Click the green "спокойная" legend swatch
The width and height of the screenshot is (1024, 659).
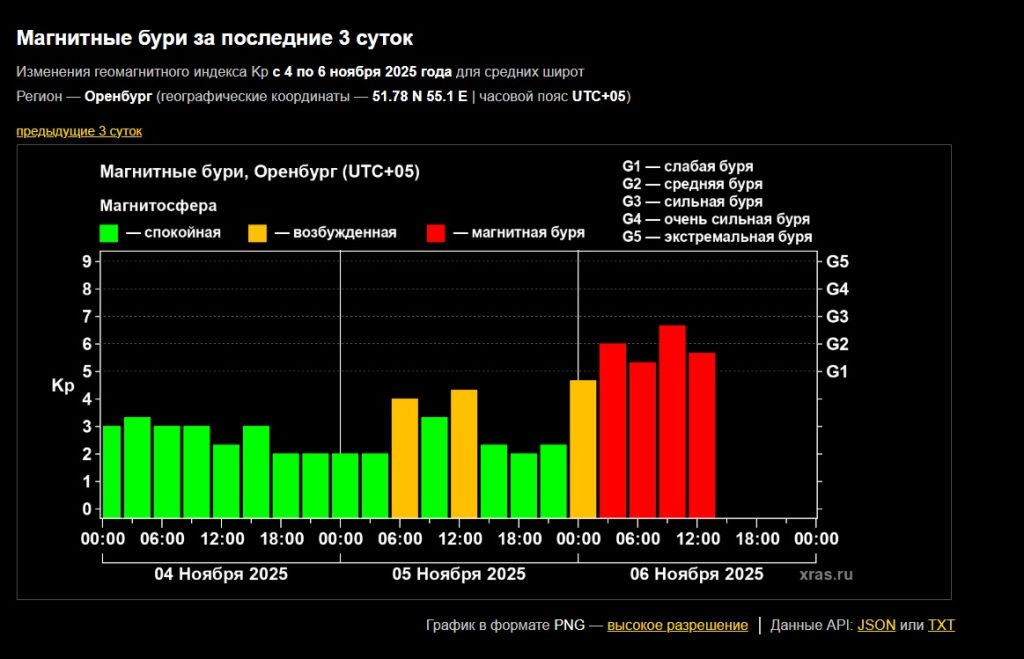pyautogui.click(x=110, y=233)
